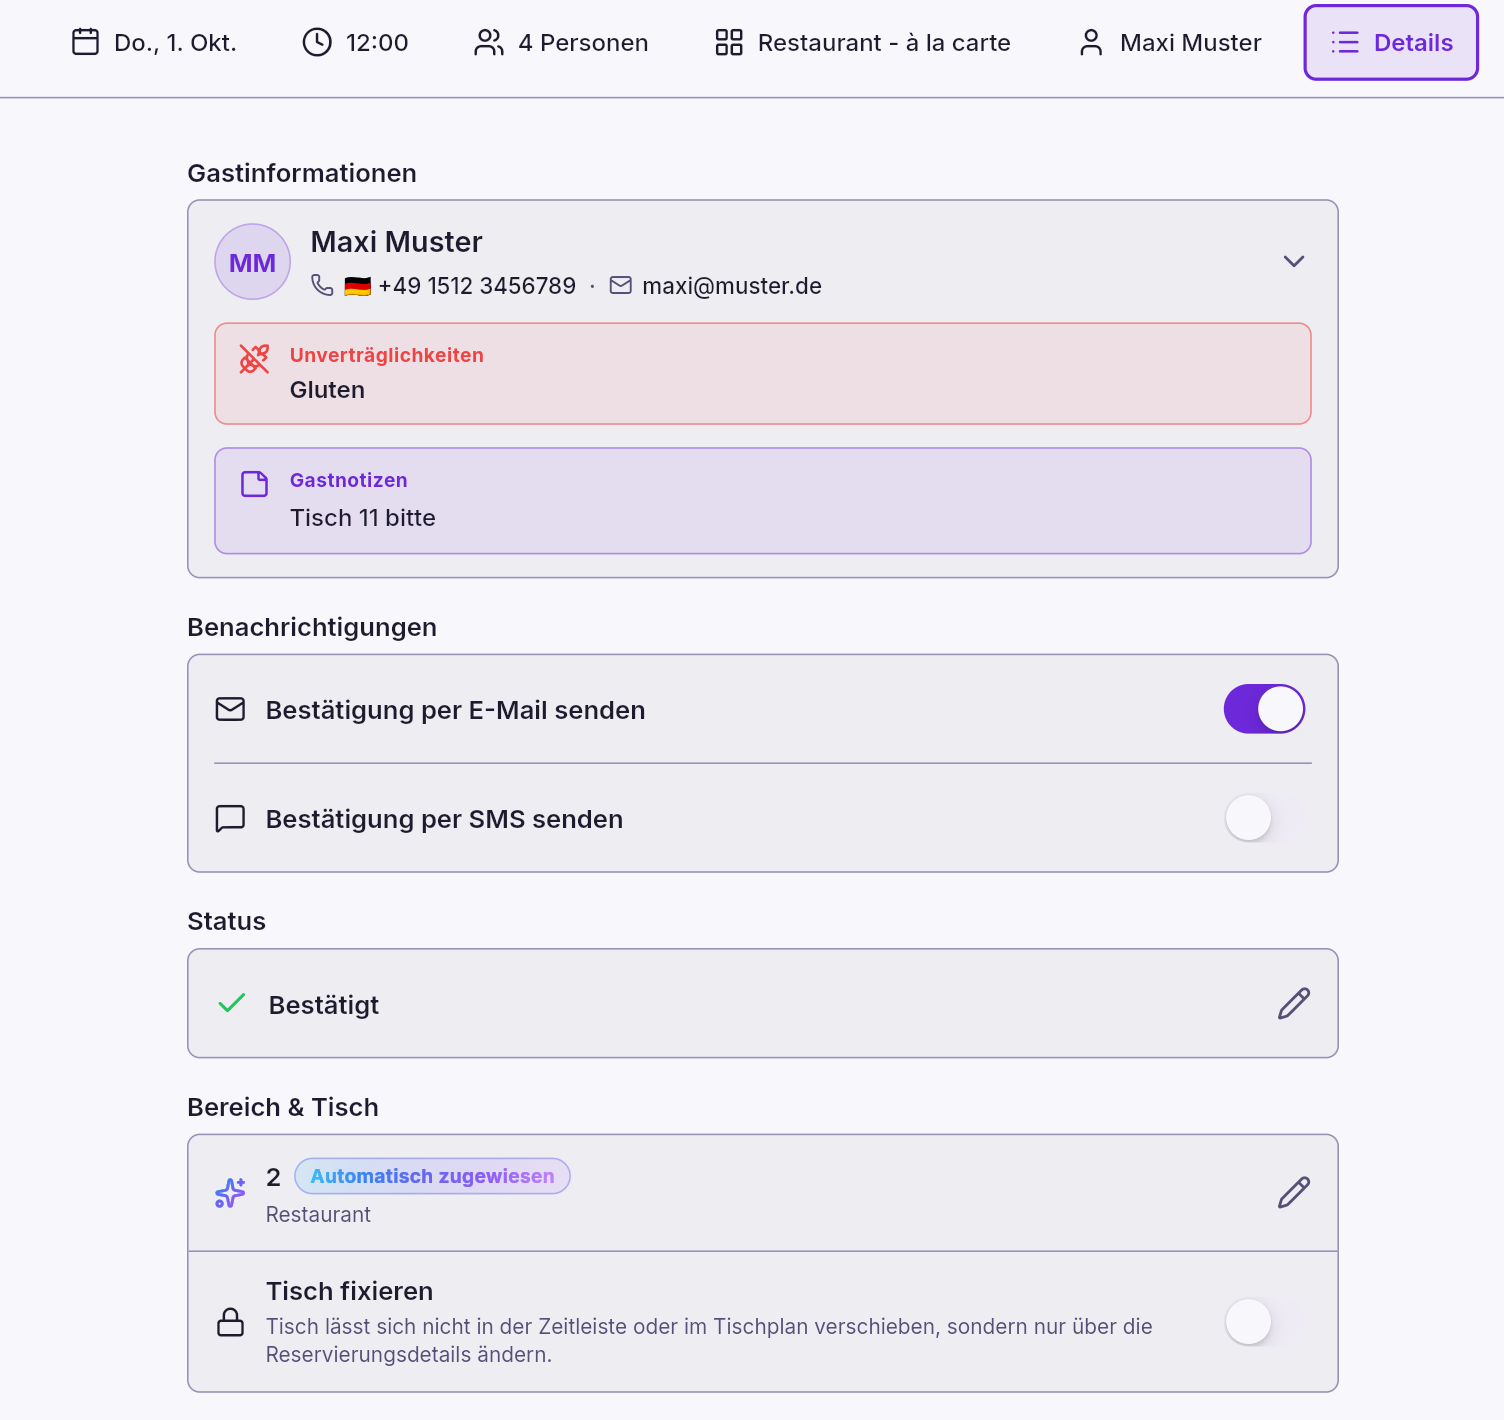Click the person icon next to Maxi Muster tab
The image size is (1504, 1420).
(x=1091, y=42)
